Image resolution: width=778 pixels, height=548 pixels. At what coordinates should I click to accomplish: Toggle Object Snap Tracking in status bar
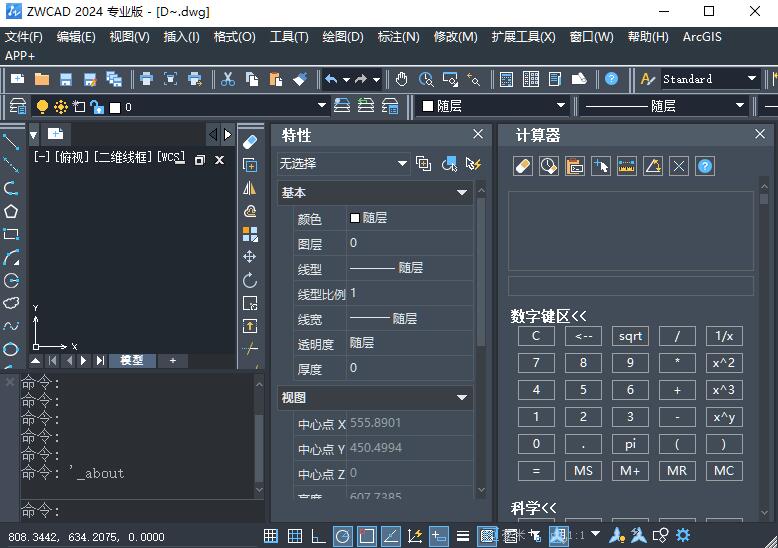click(x=390, y=536)
